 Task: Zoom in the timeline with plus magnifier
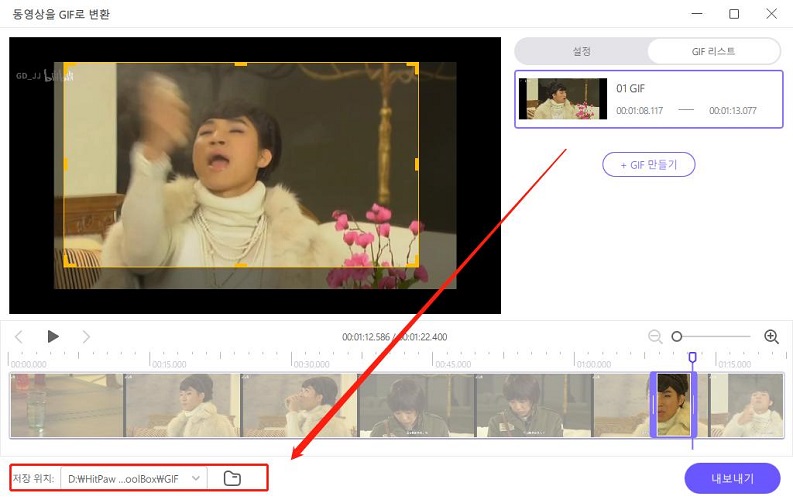coord(771,337)
